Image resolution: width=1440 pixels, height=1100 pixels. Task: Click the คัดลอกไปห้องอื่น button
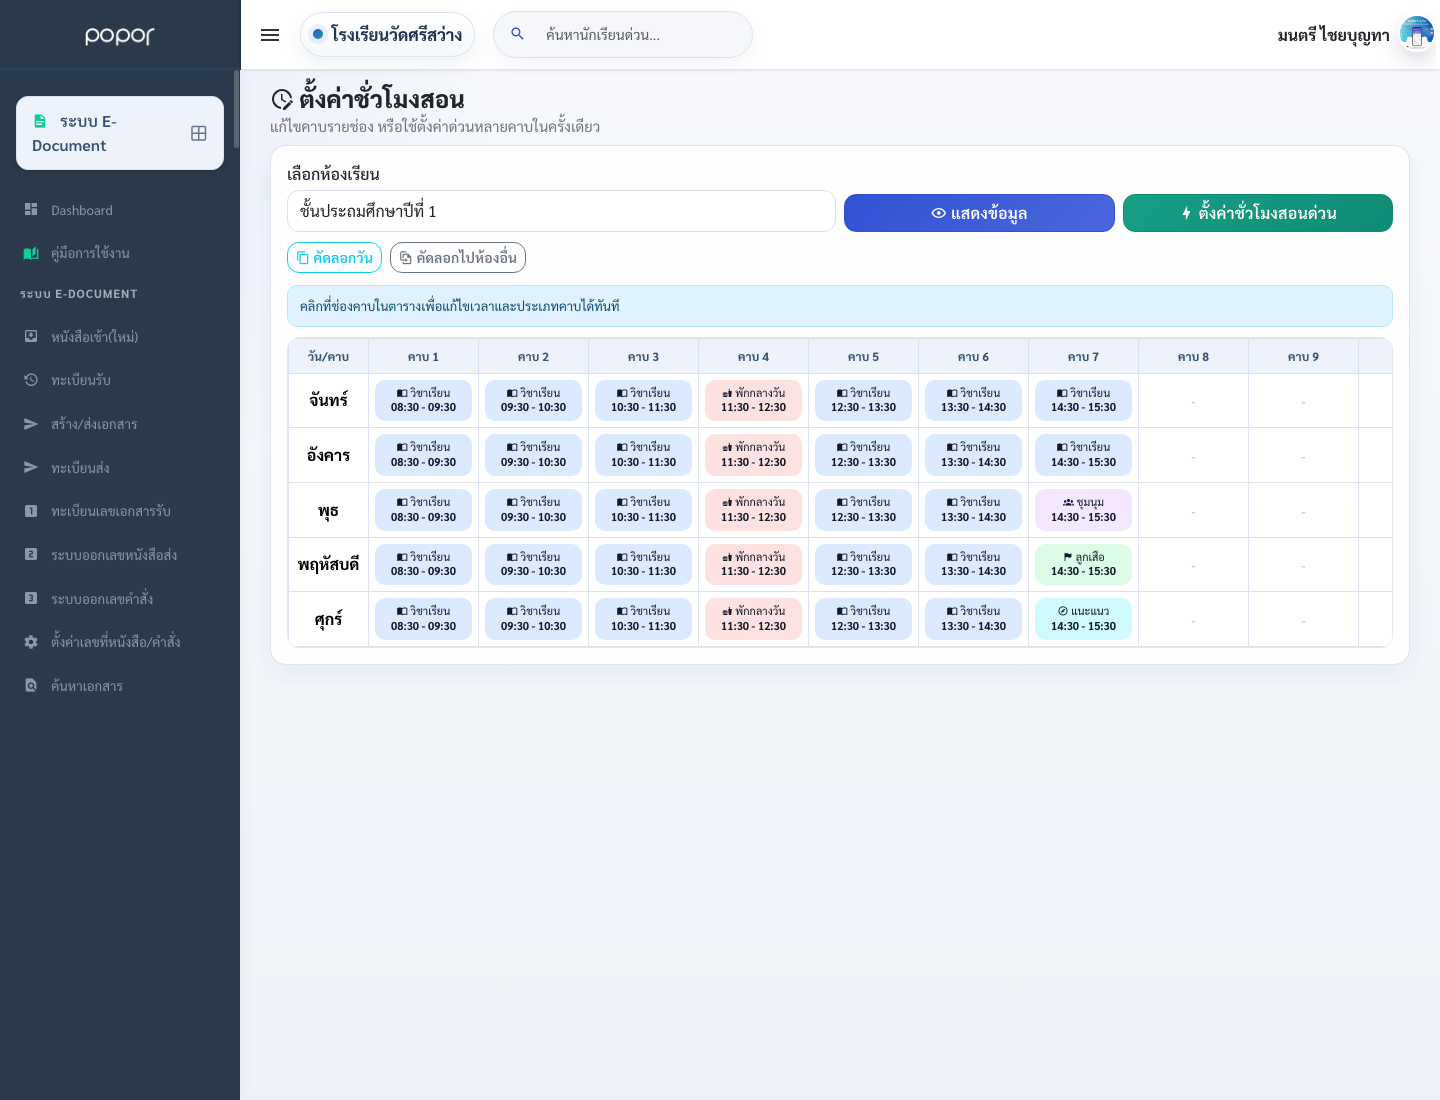(458, 258)
